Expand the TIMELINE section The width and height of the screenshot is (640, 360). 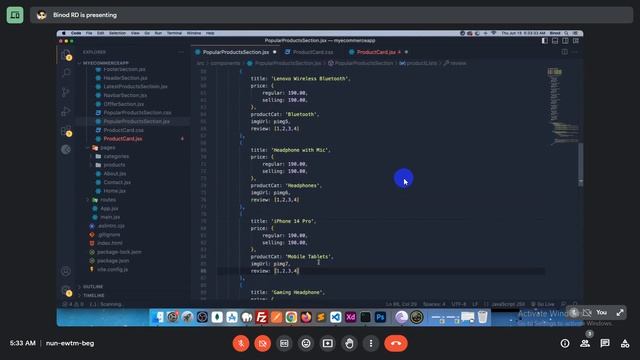tap(93, 295)
